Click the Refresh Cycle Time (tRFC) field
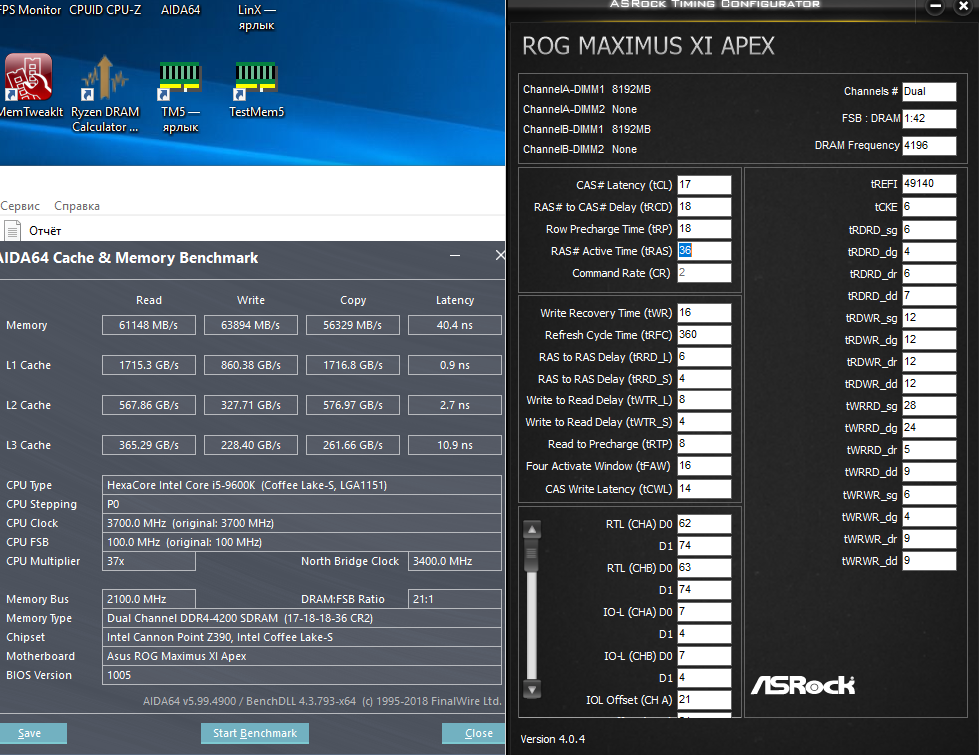This screenshot has width=979, height=755. 704,335
